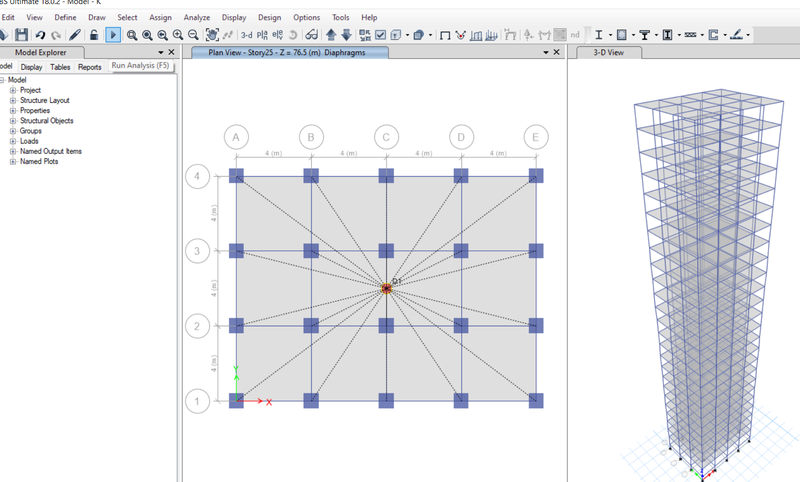Select the Pan hand tool

coord(212,35)
